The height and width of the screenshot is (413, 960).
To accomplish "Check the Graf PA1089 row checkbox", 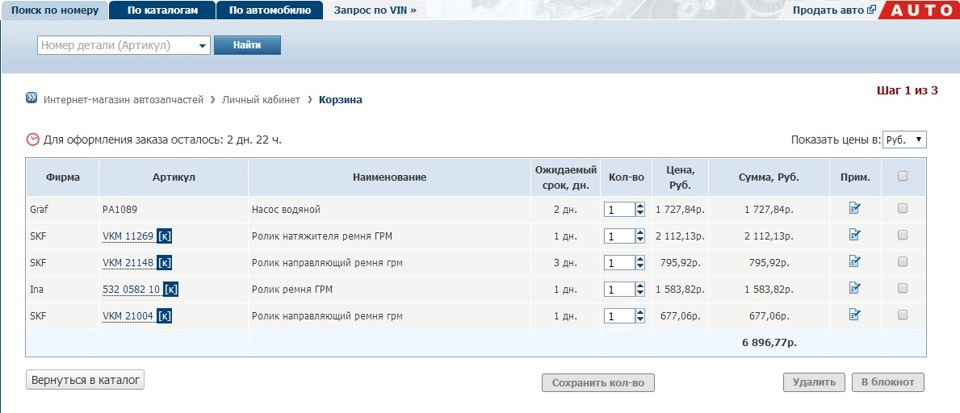I will click(902, 209).
